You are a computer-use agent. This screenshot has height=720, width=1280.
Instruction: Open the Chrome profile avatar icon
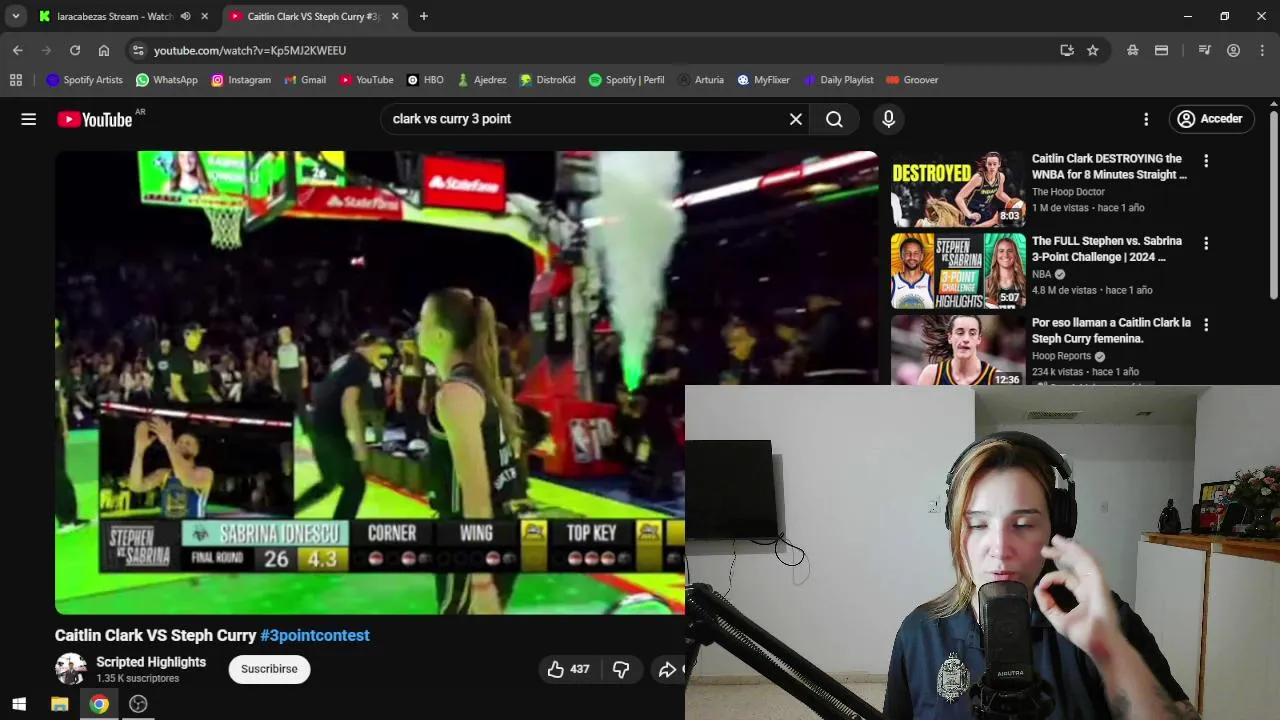click(x=1234, y=50)
